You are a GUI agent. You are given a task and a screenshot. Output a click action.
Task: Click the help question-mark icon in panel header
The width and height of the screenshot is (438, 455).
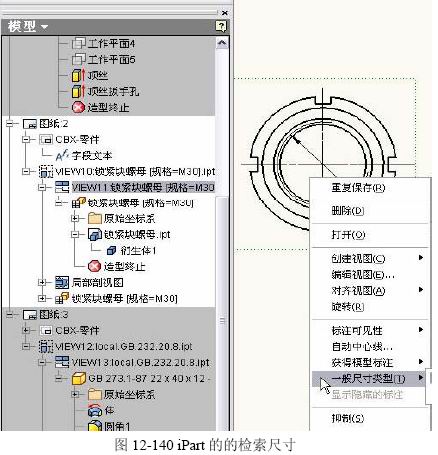pos(221,26)
